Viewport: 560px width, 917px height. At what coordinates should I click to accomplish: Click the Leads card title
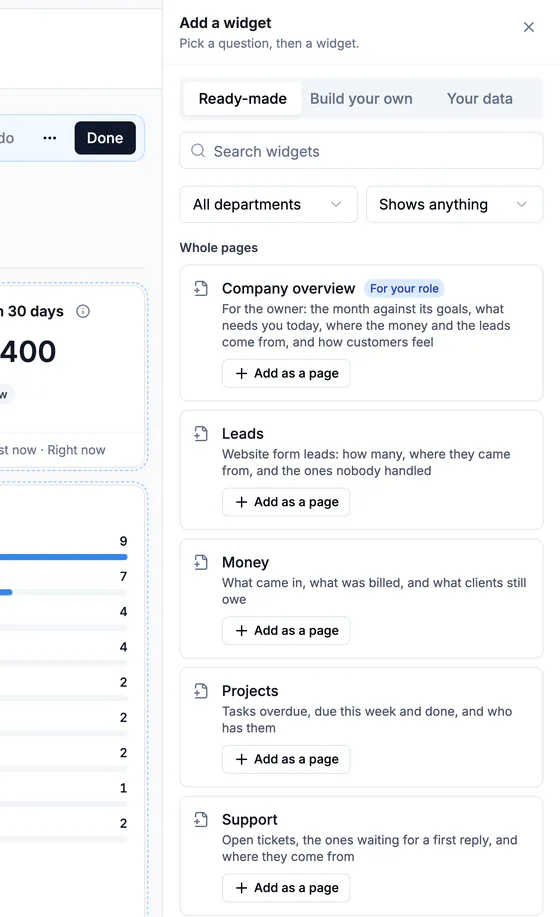point(243,433)
